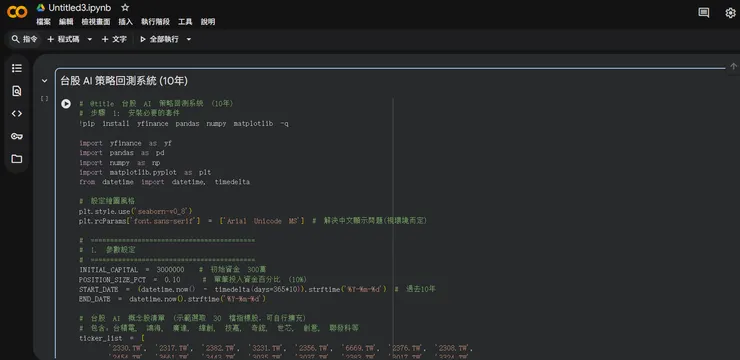This screenshot has height=360, width=740.
Task: Add a text cell with 文字
Action: (114, 39)
